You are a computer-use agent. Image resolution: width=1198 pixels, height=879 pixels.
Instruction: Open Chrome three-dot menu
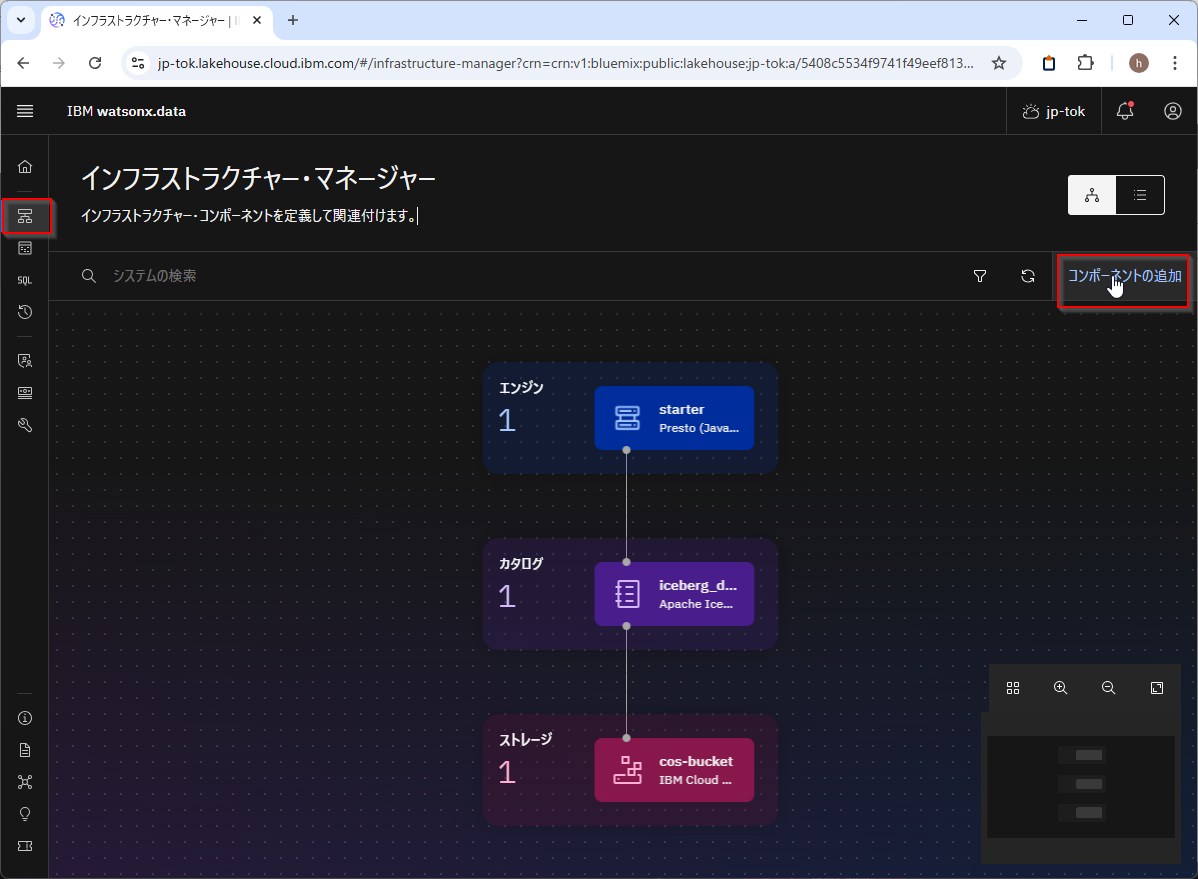(x=1175, y=63)
